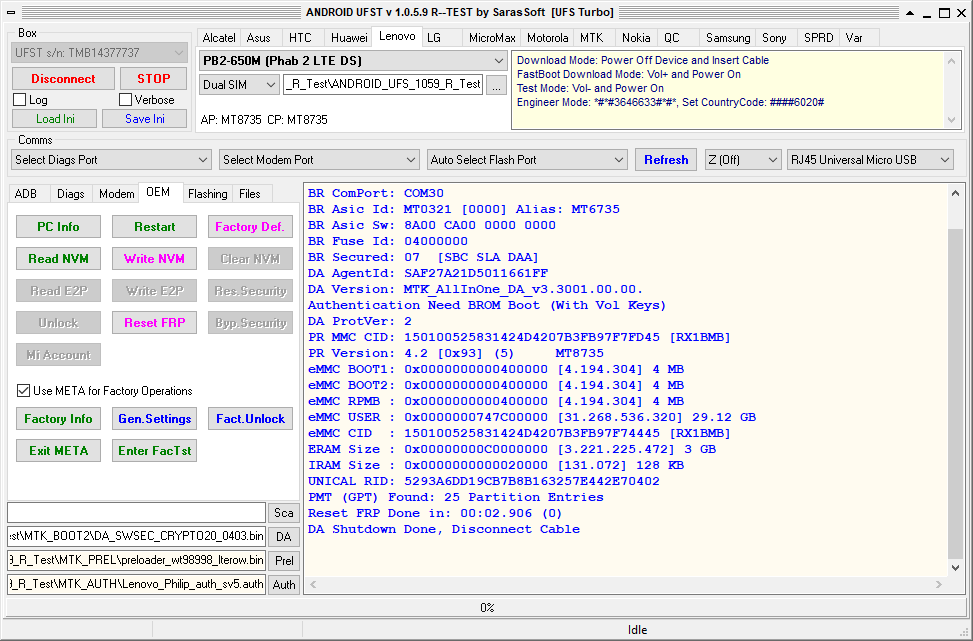Click the log horizontal scroll-left arrow
973x641 pixels.
click(313, 585)
